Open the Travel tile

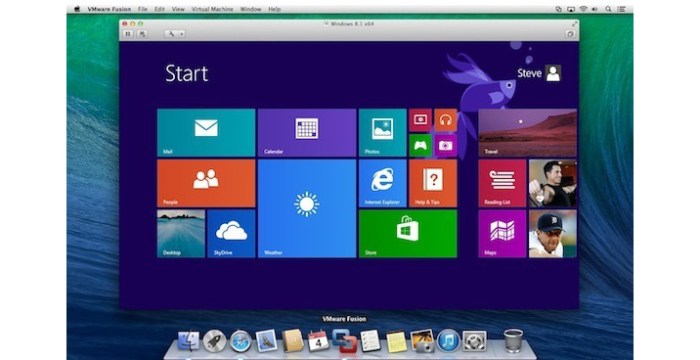click(527, 133)
